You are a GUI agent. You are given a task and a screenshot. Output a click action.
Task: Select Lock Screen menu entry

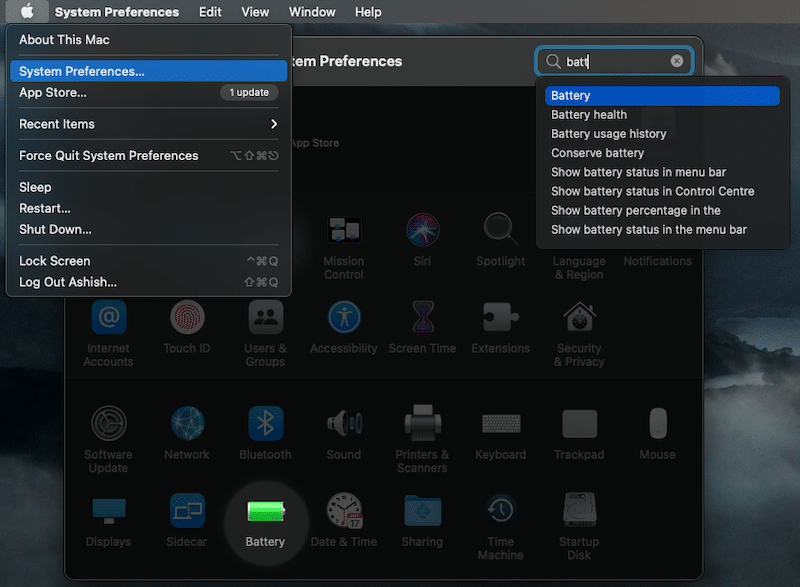(x=55, y=261)
